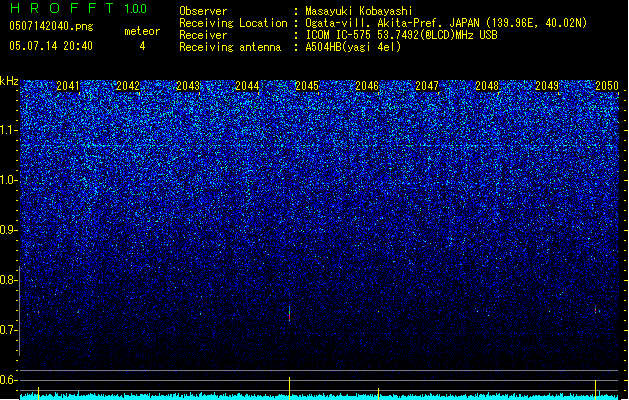The width and height of the screenshot is (629, 400).
Task: Click the 1.0 kHz axis label
Action: (x=9, y=180)
